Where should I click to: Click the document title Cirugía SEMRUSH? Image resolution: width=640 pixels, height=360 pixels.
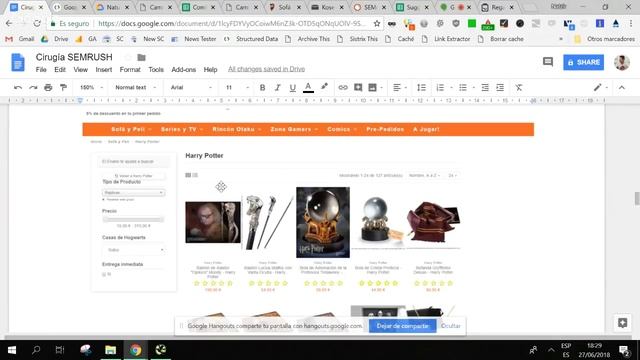(x=74, y=57)
